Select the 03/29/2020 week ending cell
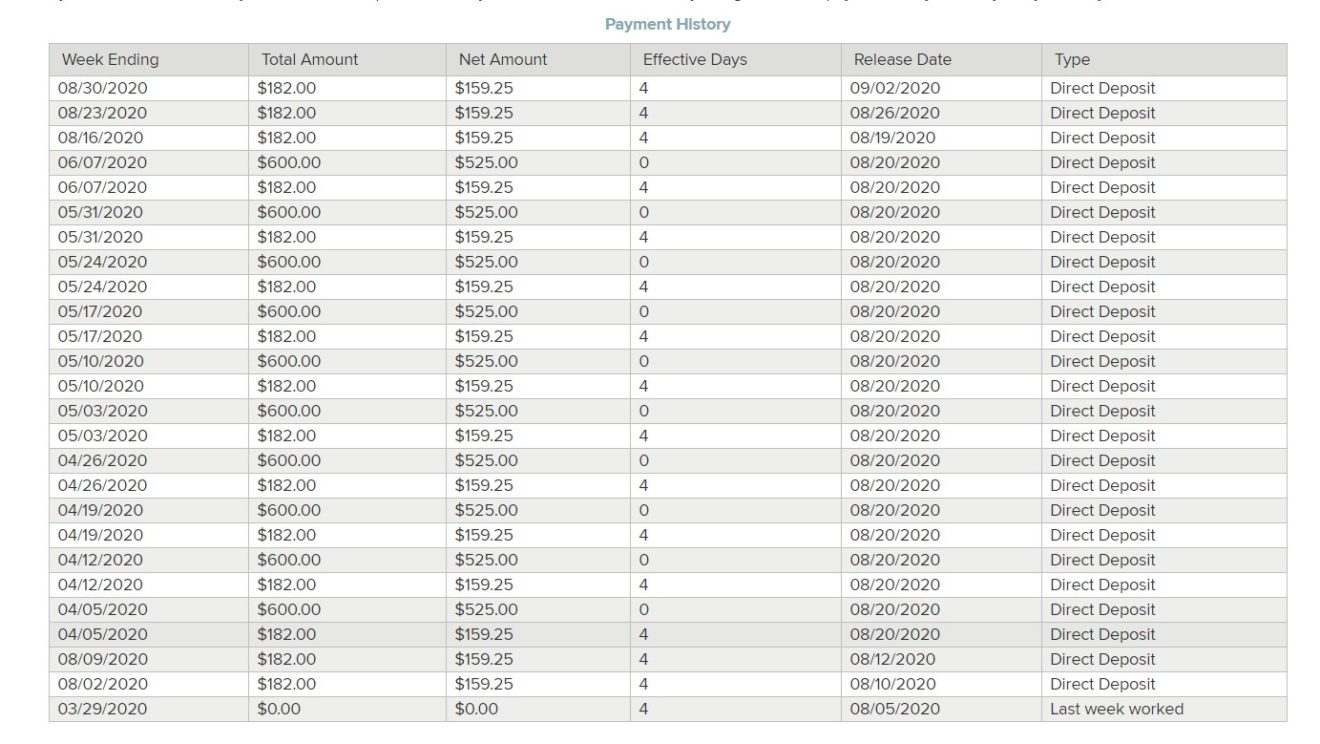This screenshot has width=1320, height=744. coord(102,709)
